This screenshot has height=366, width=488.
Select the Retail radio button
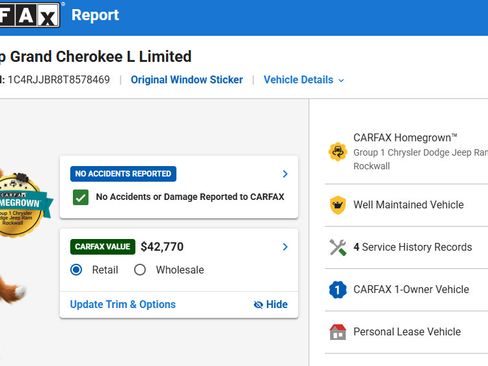tap(76, 270)
